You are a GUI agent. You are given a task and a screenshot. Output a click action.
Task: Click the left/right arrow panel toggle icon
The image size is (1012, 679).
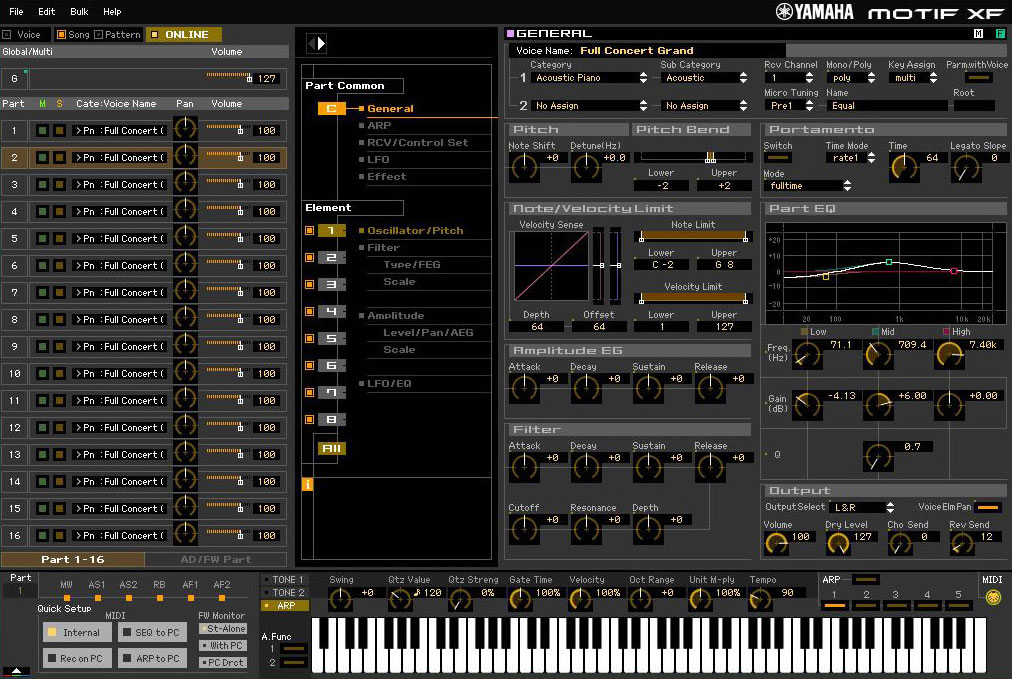coord(316,43)
